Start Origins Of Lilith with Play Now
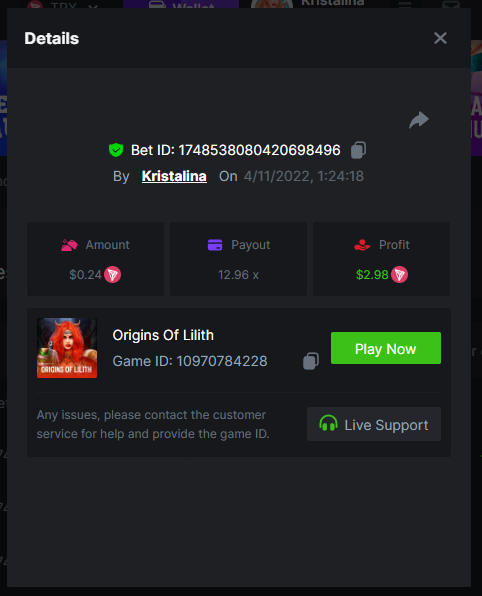The height and width of the screenshot is (596, 482). tap(386, 348)
